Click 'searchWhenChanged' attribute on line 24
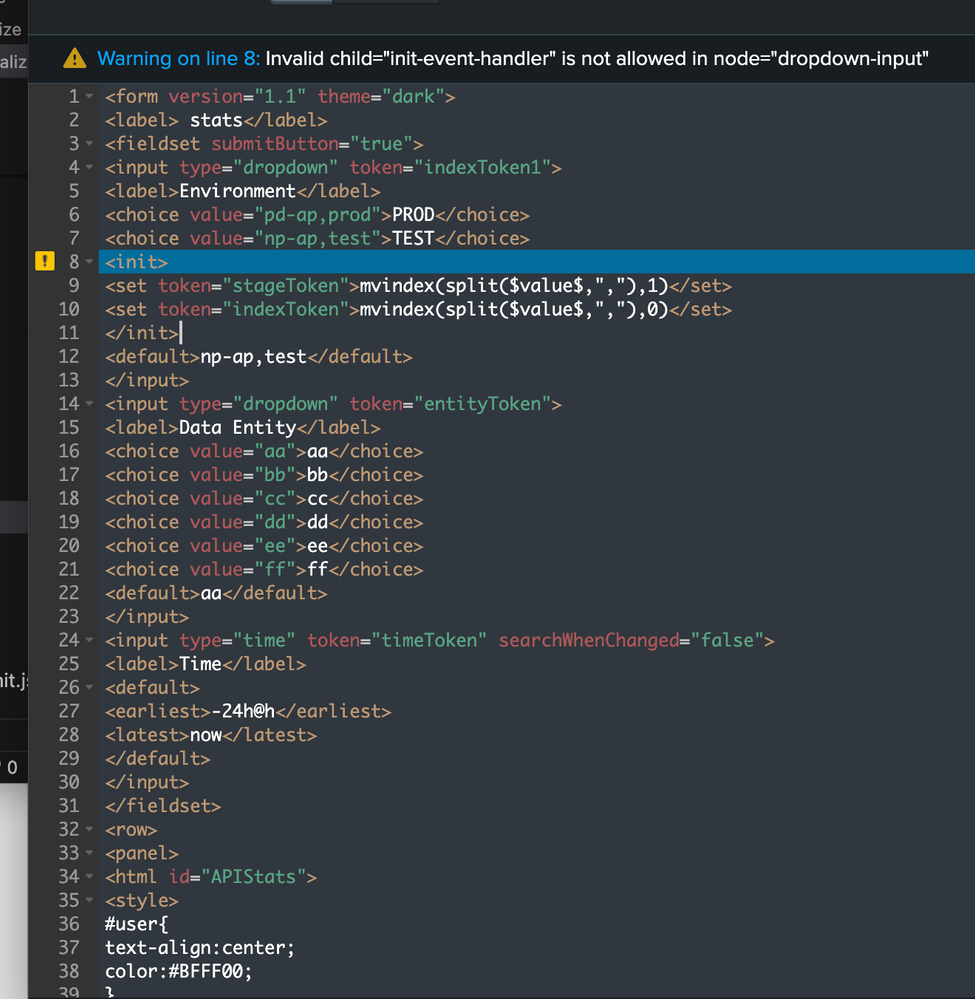The width and height of the screenshot is (975, 999). click(589, 640)
